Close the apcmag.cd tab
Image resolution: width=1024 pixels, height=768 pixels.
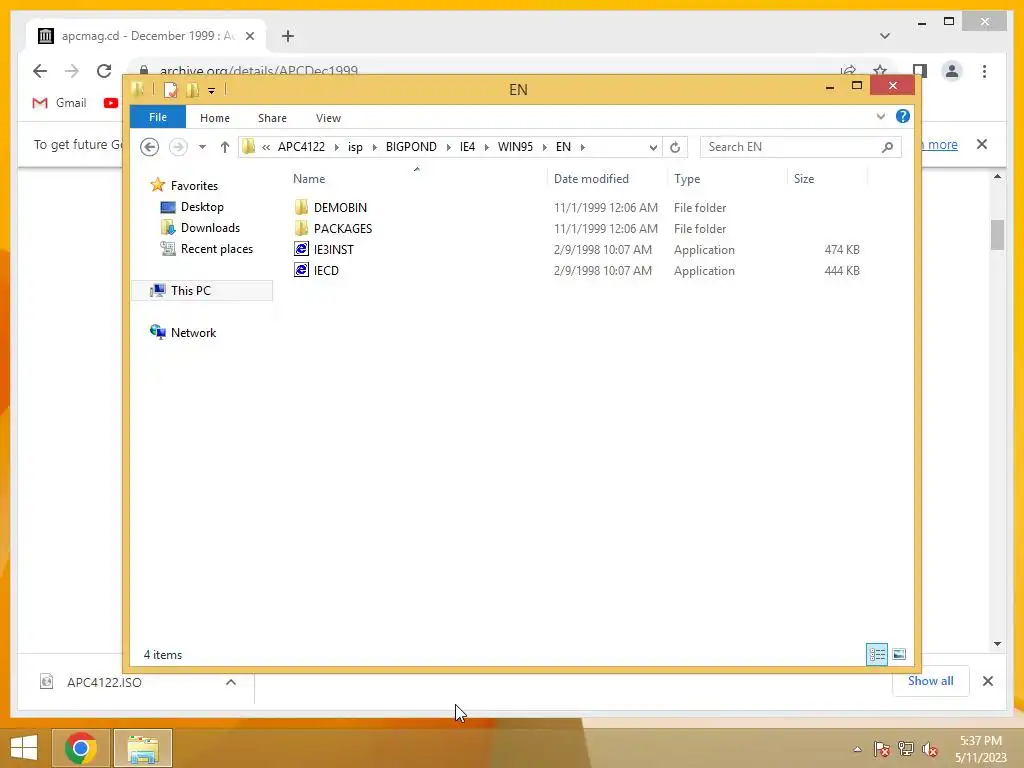click(x=249, y=36)
